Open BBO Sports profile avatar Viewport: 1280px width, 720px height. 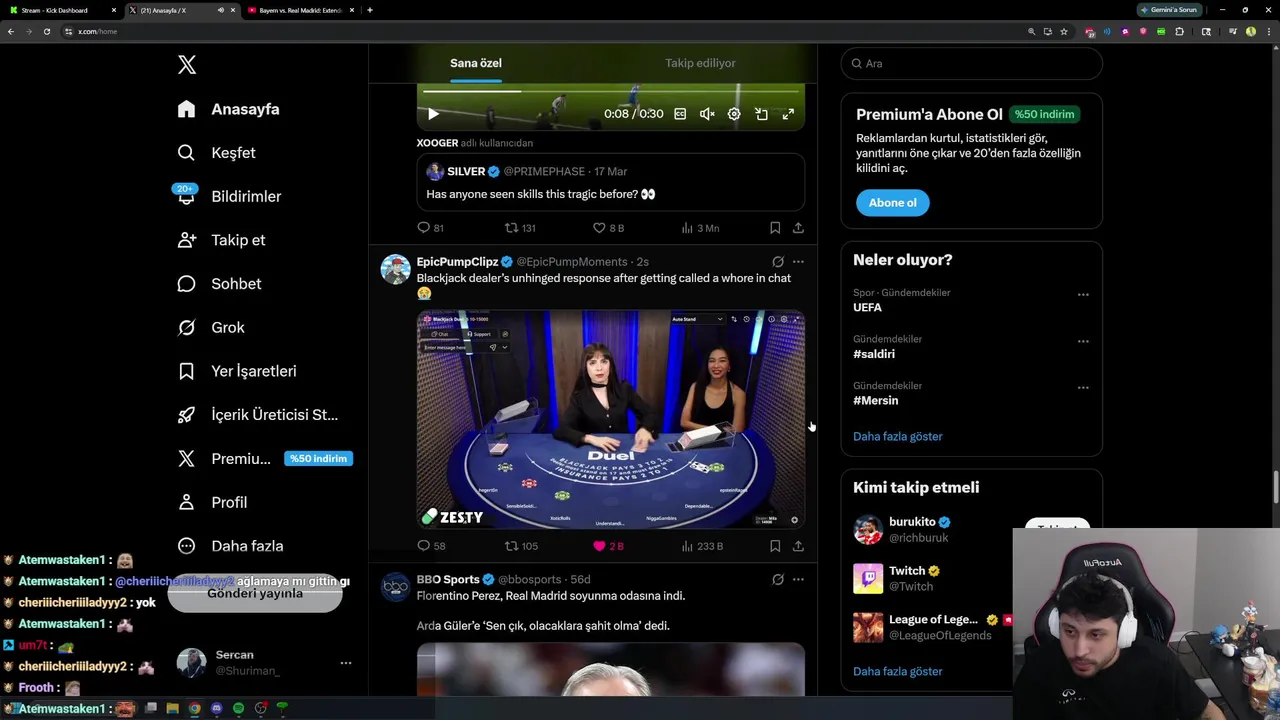[x=396, y=587]
